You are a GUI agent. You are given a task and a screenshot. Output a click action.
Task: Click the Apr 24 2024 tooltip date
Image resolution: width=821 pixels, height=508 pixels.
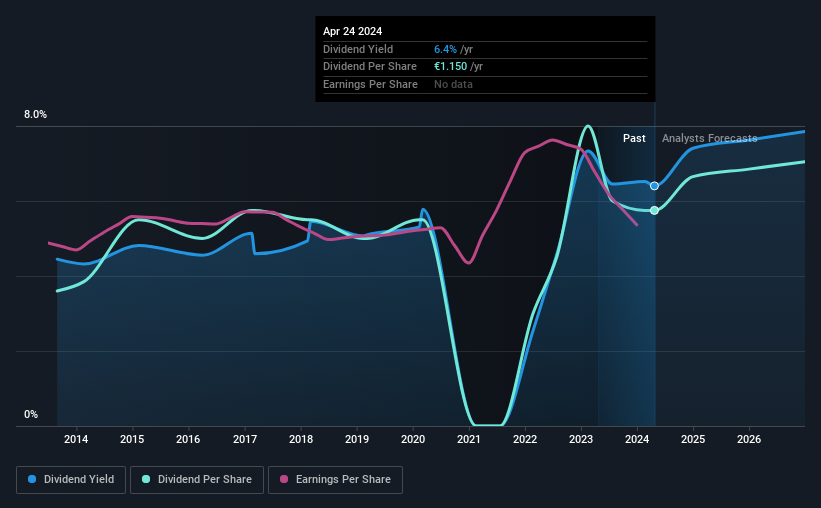352,31
